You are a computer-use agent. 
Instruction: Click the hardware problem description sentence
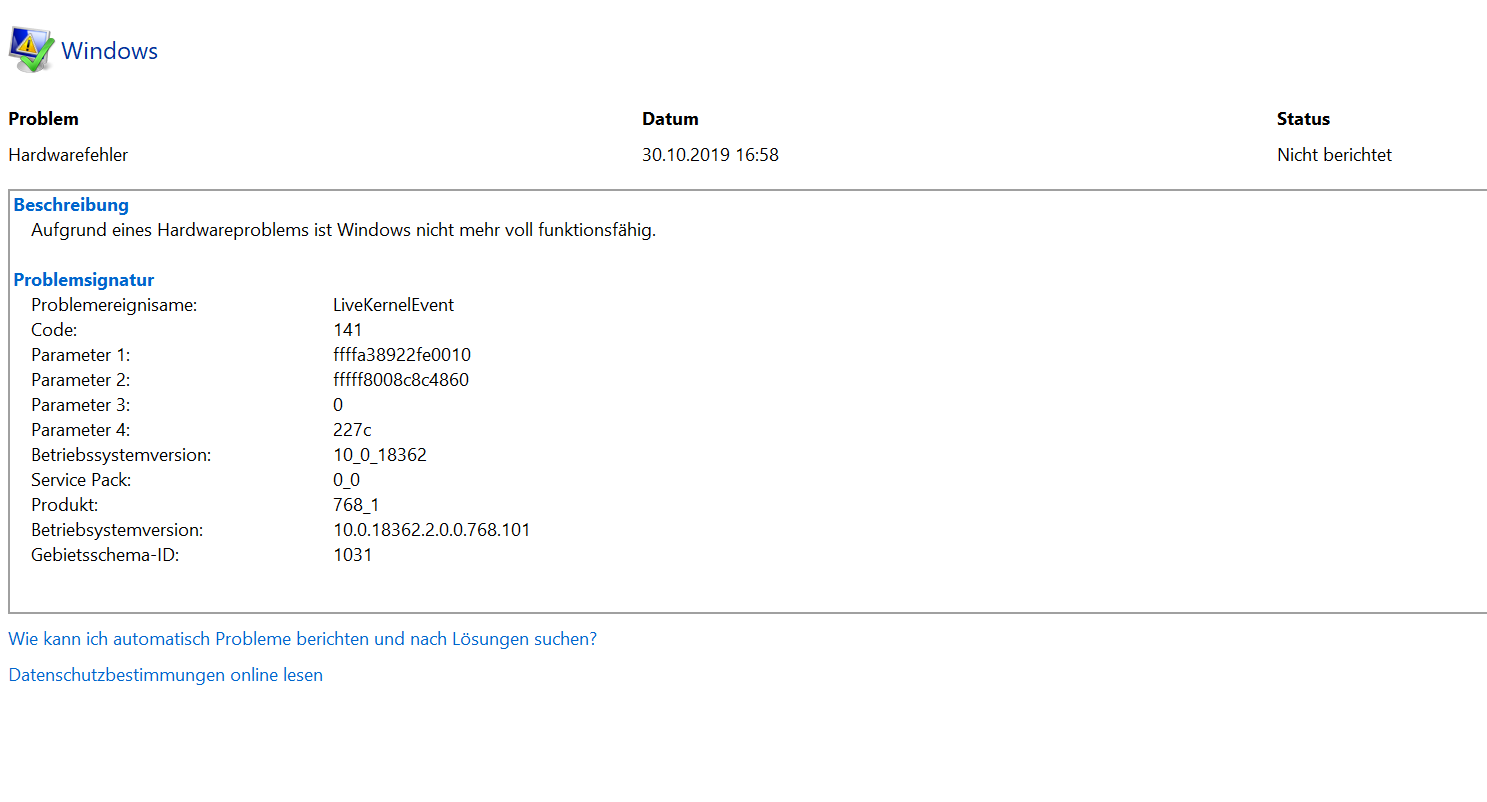(x=343, y=230)
